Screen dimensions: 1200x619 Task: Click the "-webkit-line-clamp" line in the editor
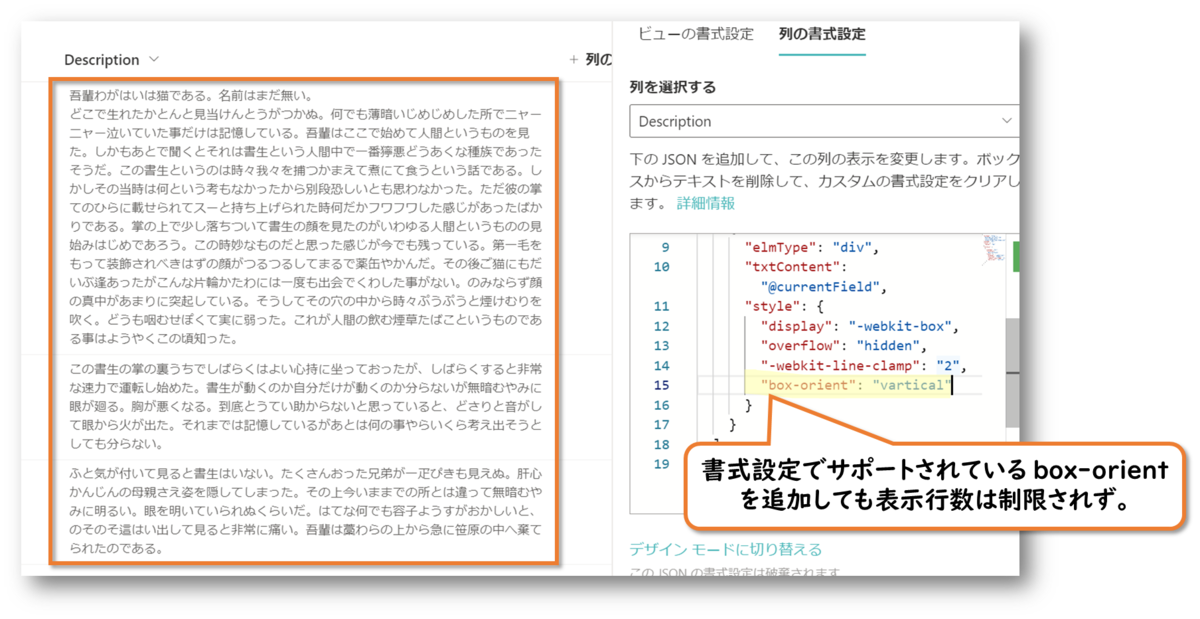coord(864,366)
